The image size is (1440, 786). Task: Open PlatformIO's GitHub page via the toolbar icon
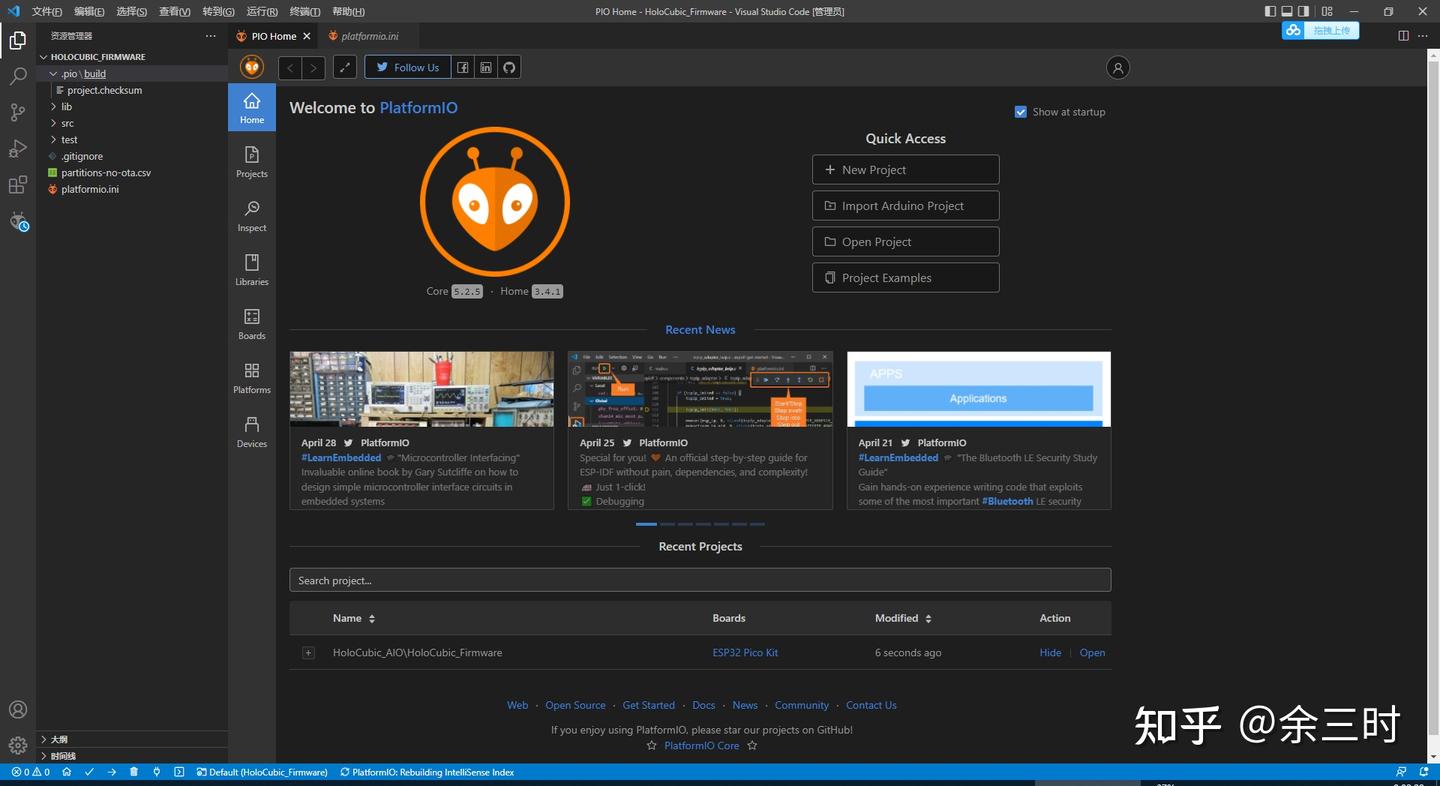[509, 67]
